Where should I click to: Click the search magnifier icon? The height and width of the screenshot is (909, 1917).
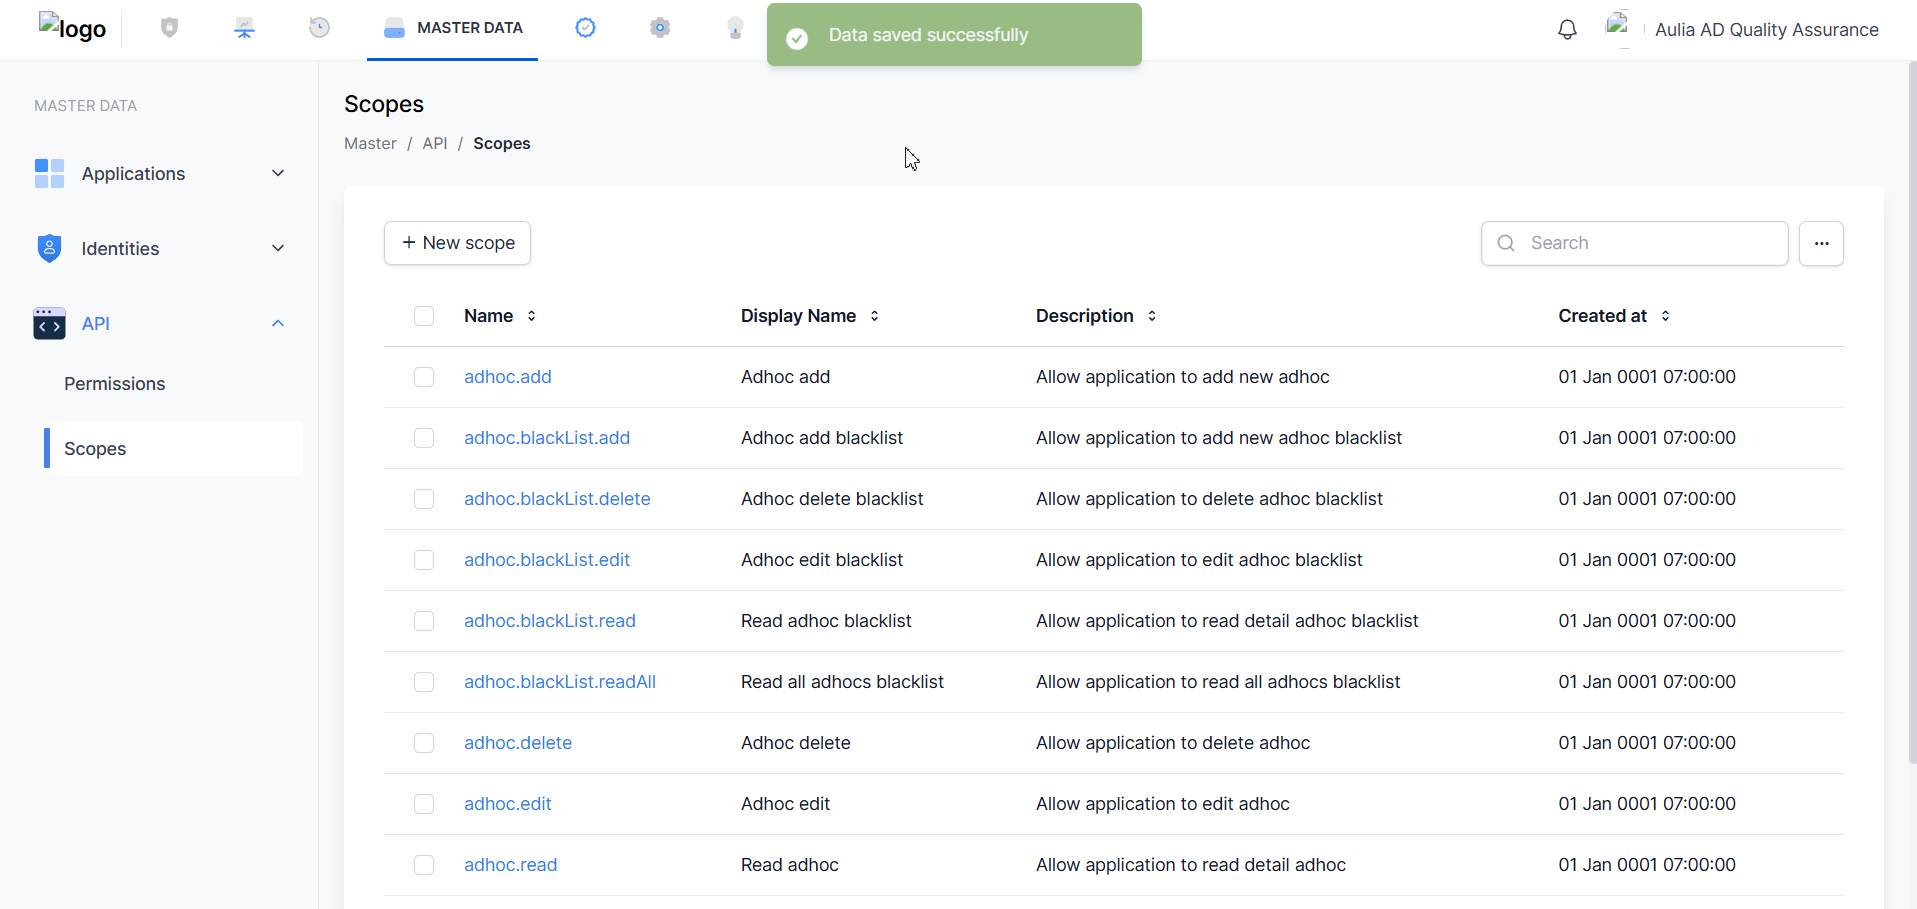[1506, 243]
